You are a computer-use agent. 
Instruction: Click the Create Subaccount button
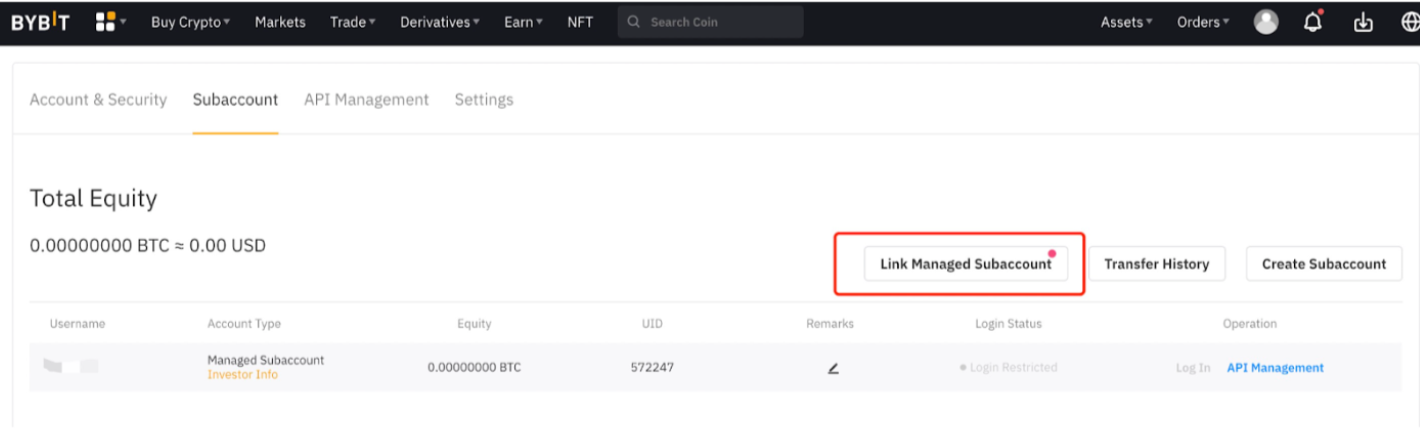pos(1323,264)
